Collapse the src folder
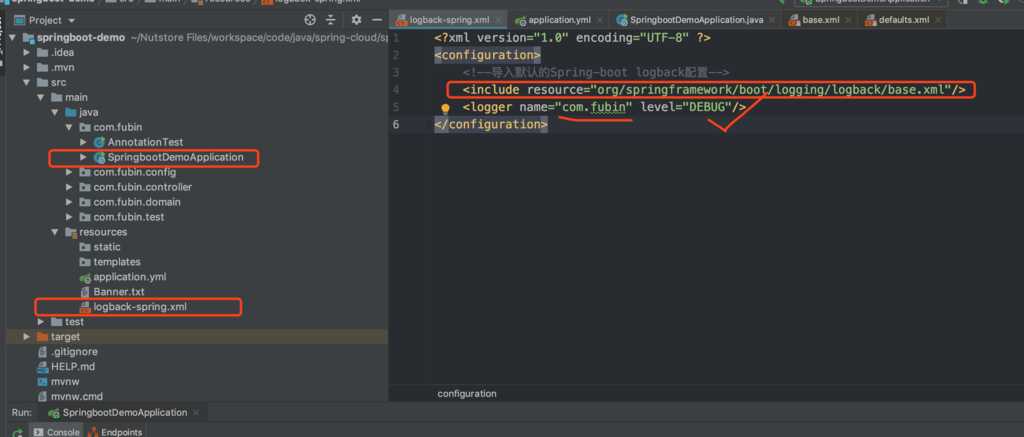 [x=27, y=82]
